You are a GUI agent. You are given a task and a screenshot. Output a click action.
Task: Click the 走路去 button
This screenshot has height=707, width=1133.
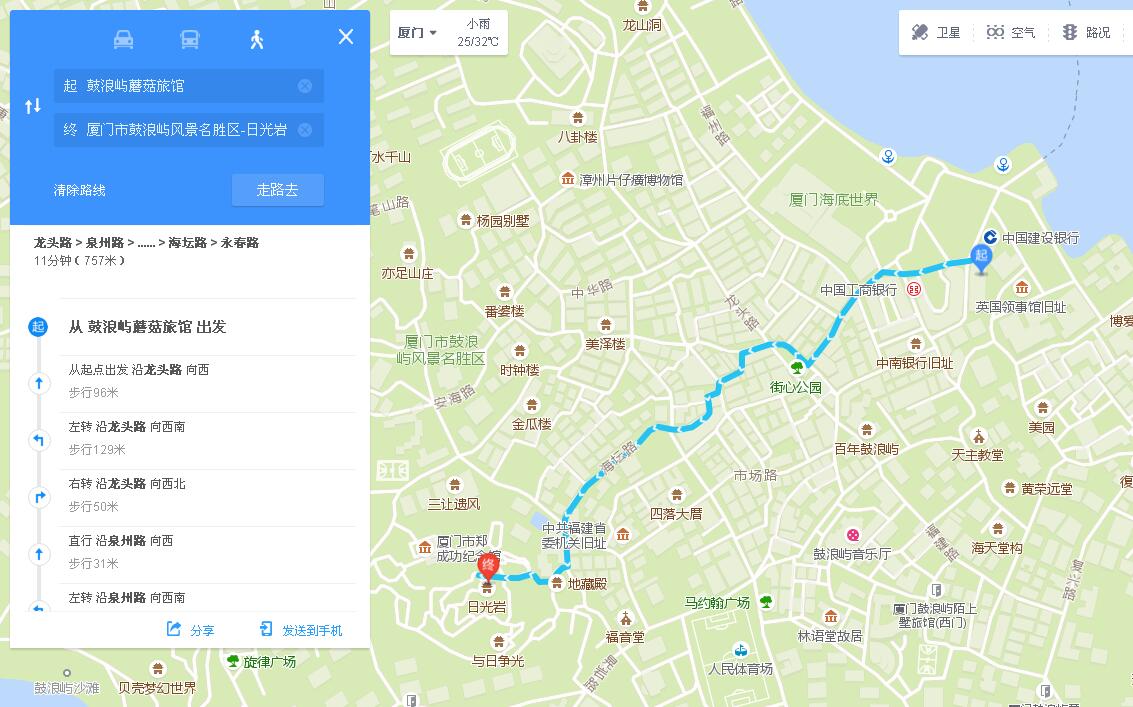click(277, 189)
